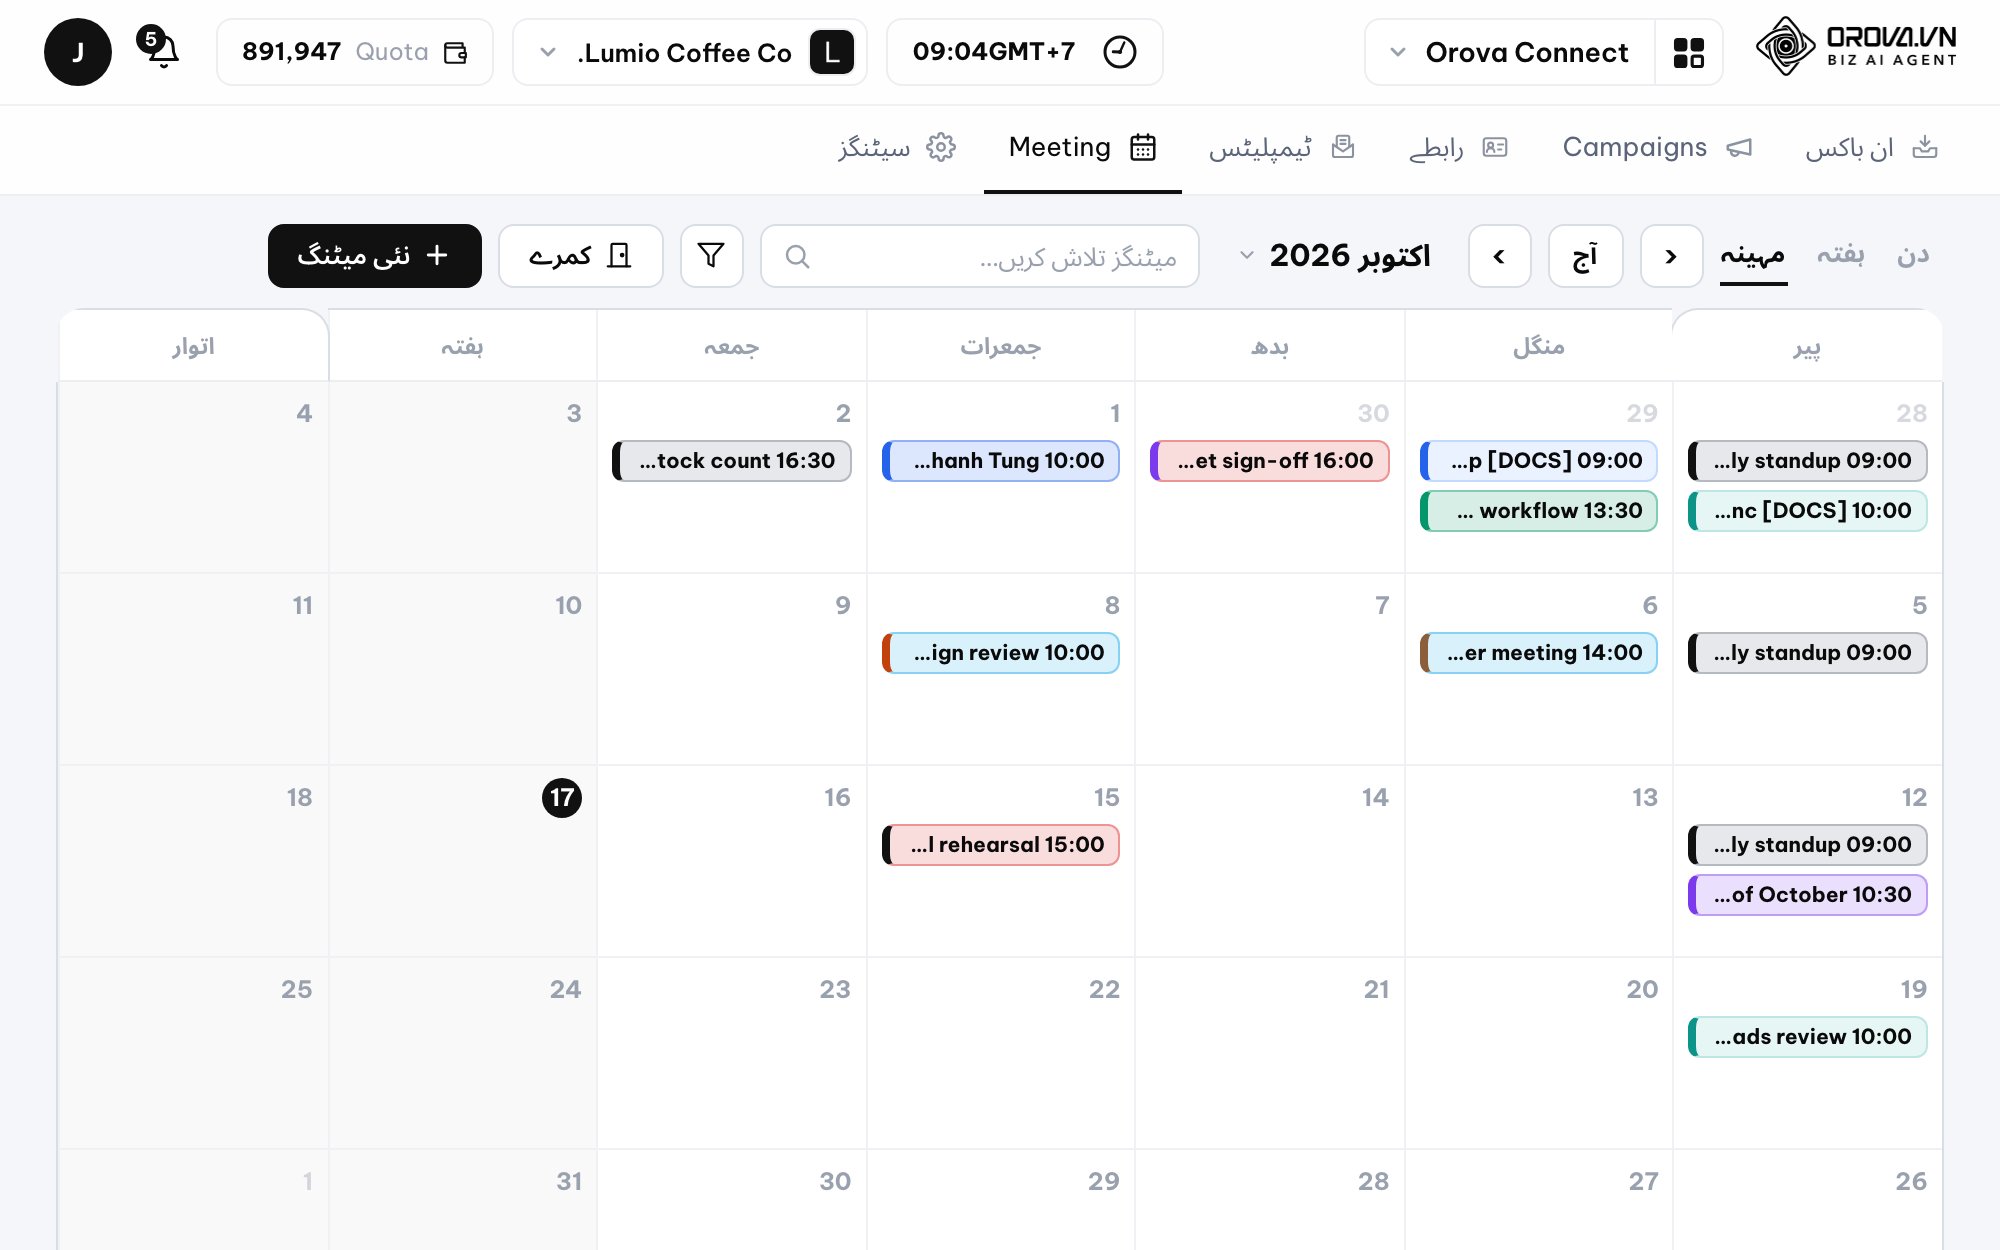This screenshot has height=1250, width=2000.
Task: Switch to ہفتہ week view
Action: [1840, 255]
